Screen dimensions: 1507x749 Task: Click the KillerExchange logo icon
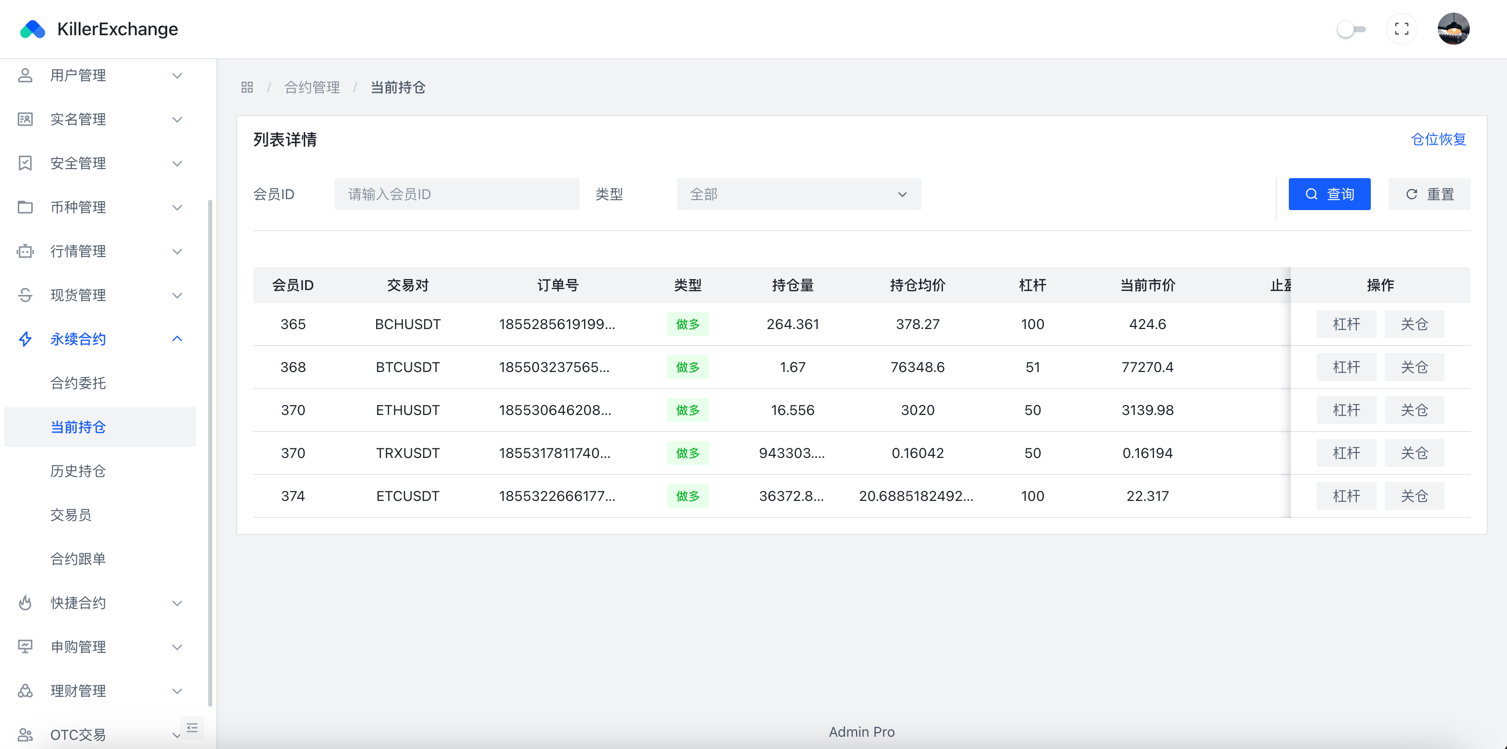(x=32, y=29)
